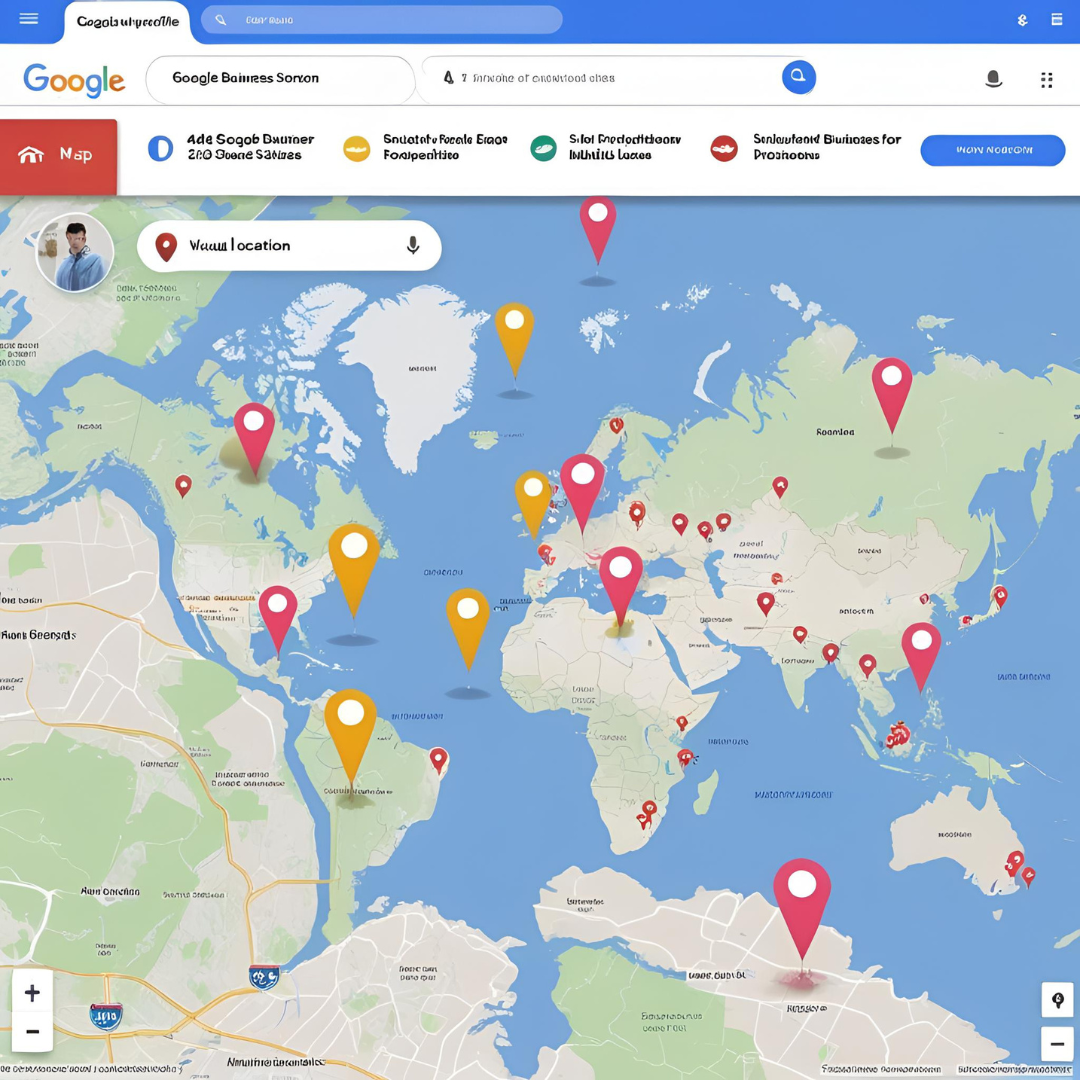Open the notifications bell icon
Screen dimensions: 1080x1080
[x=993, y=79]
